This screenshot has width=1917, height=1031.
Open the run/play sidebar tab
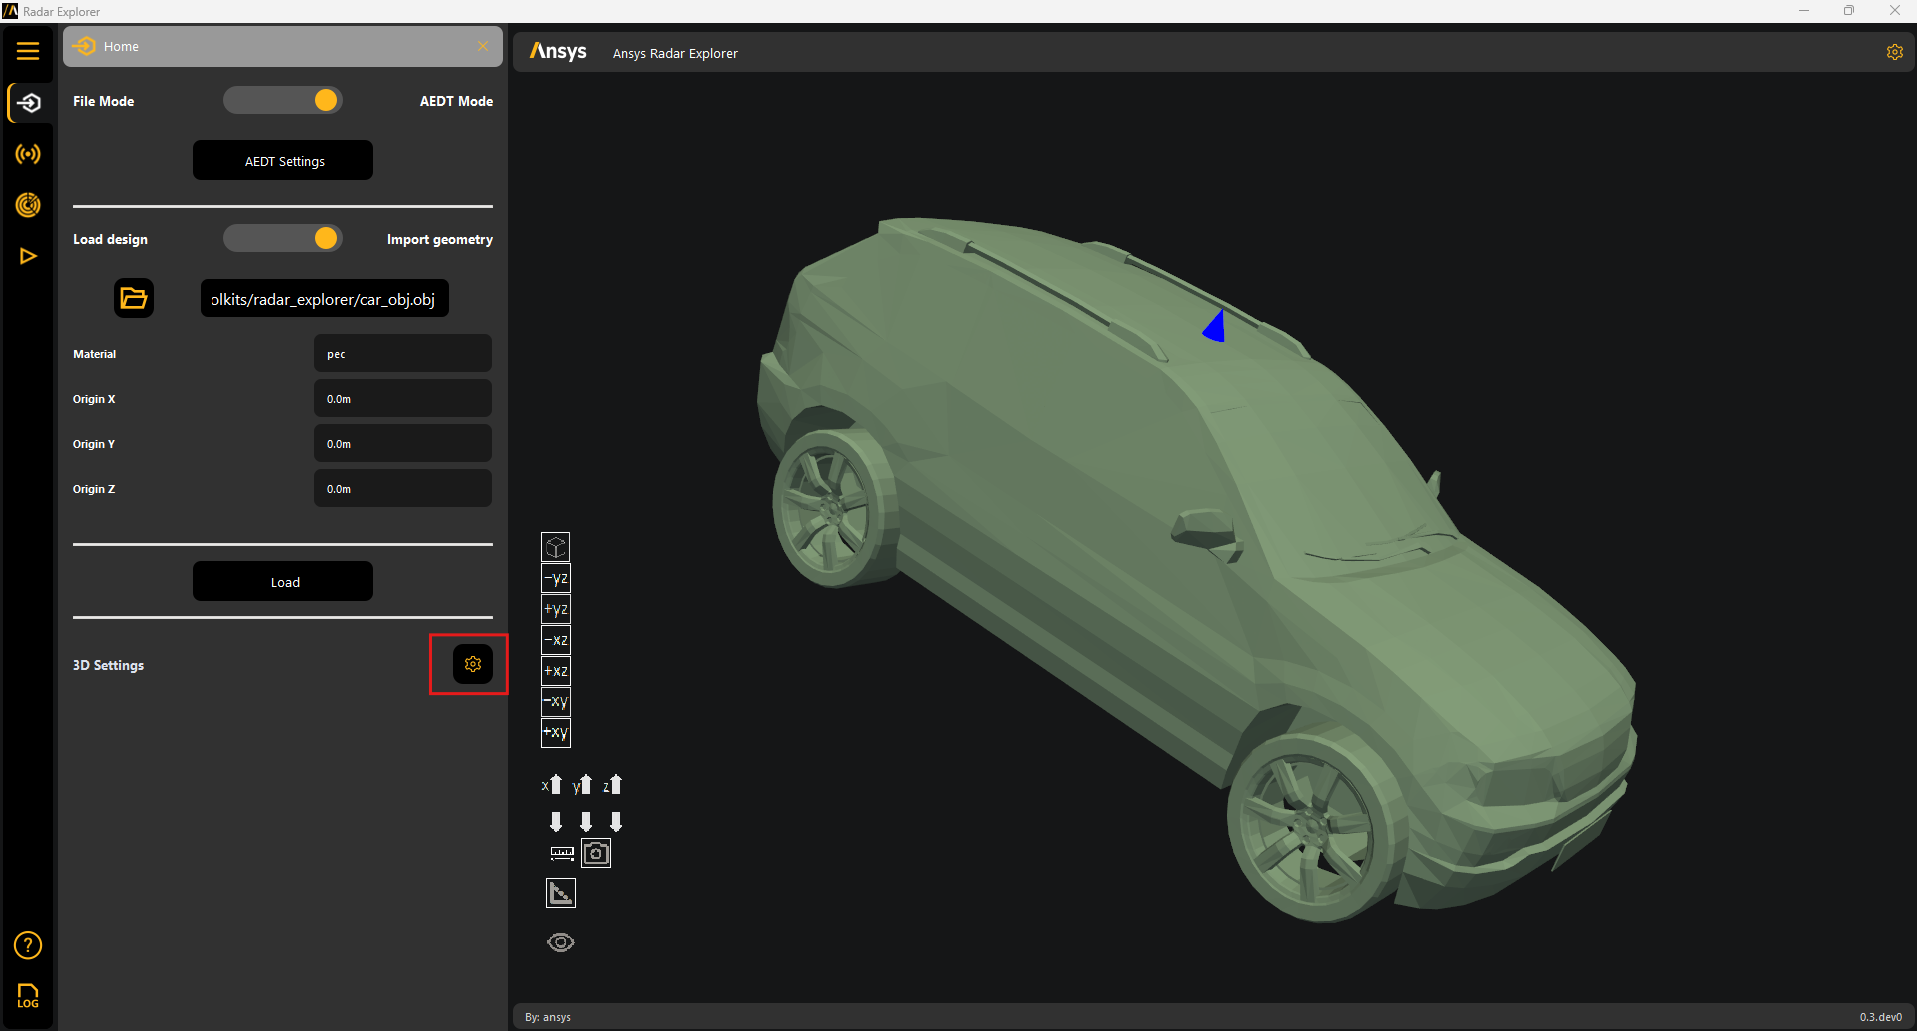coord(28,256)
